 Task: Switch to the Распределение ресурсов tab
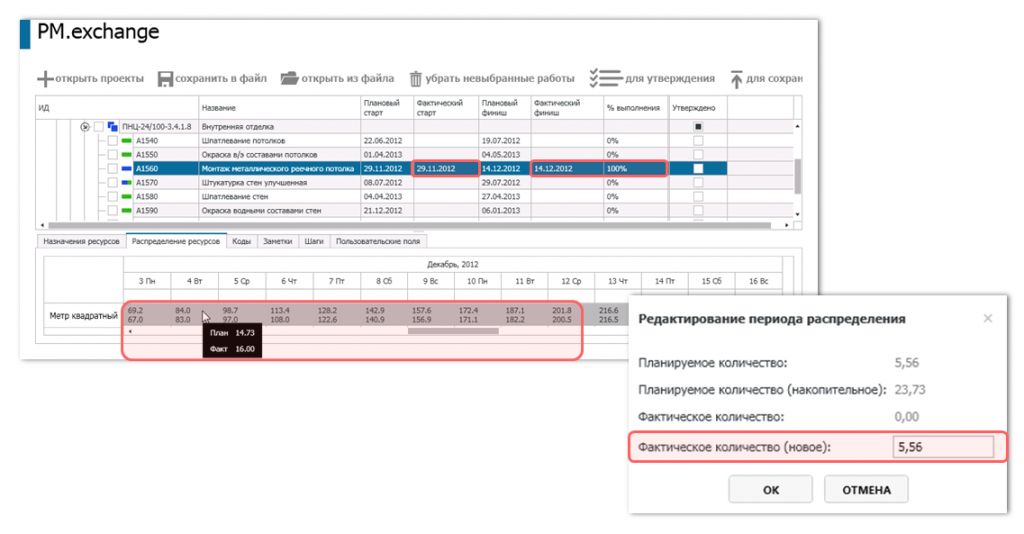coord(176,241)
